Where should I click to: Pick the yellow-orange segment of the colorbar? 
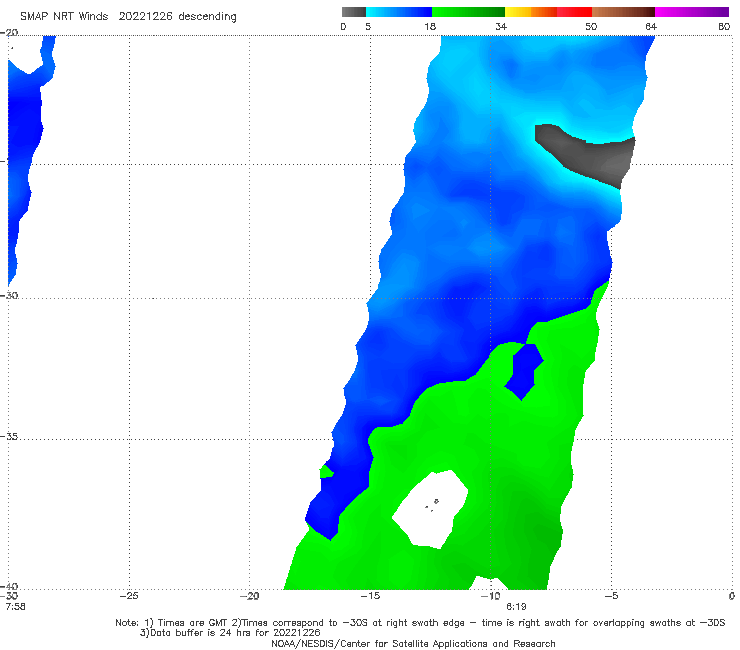531,12
